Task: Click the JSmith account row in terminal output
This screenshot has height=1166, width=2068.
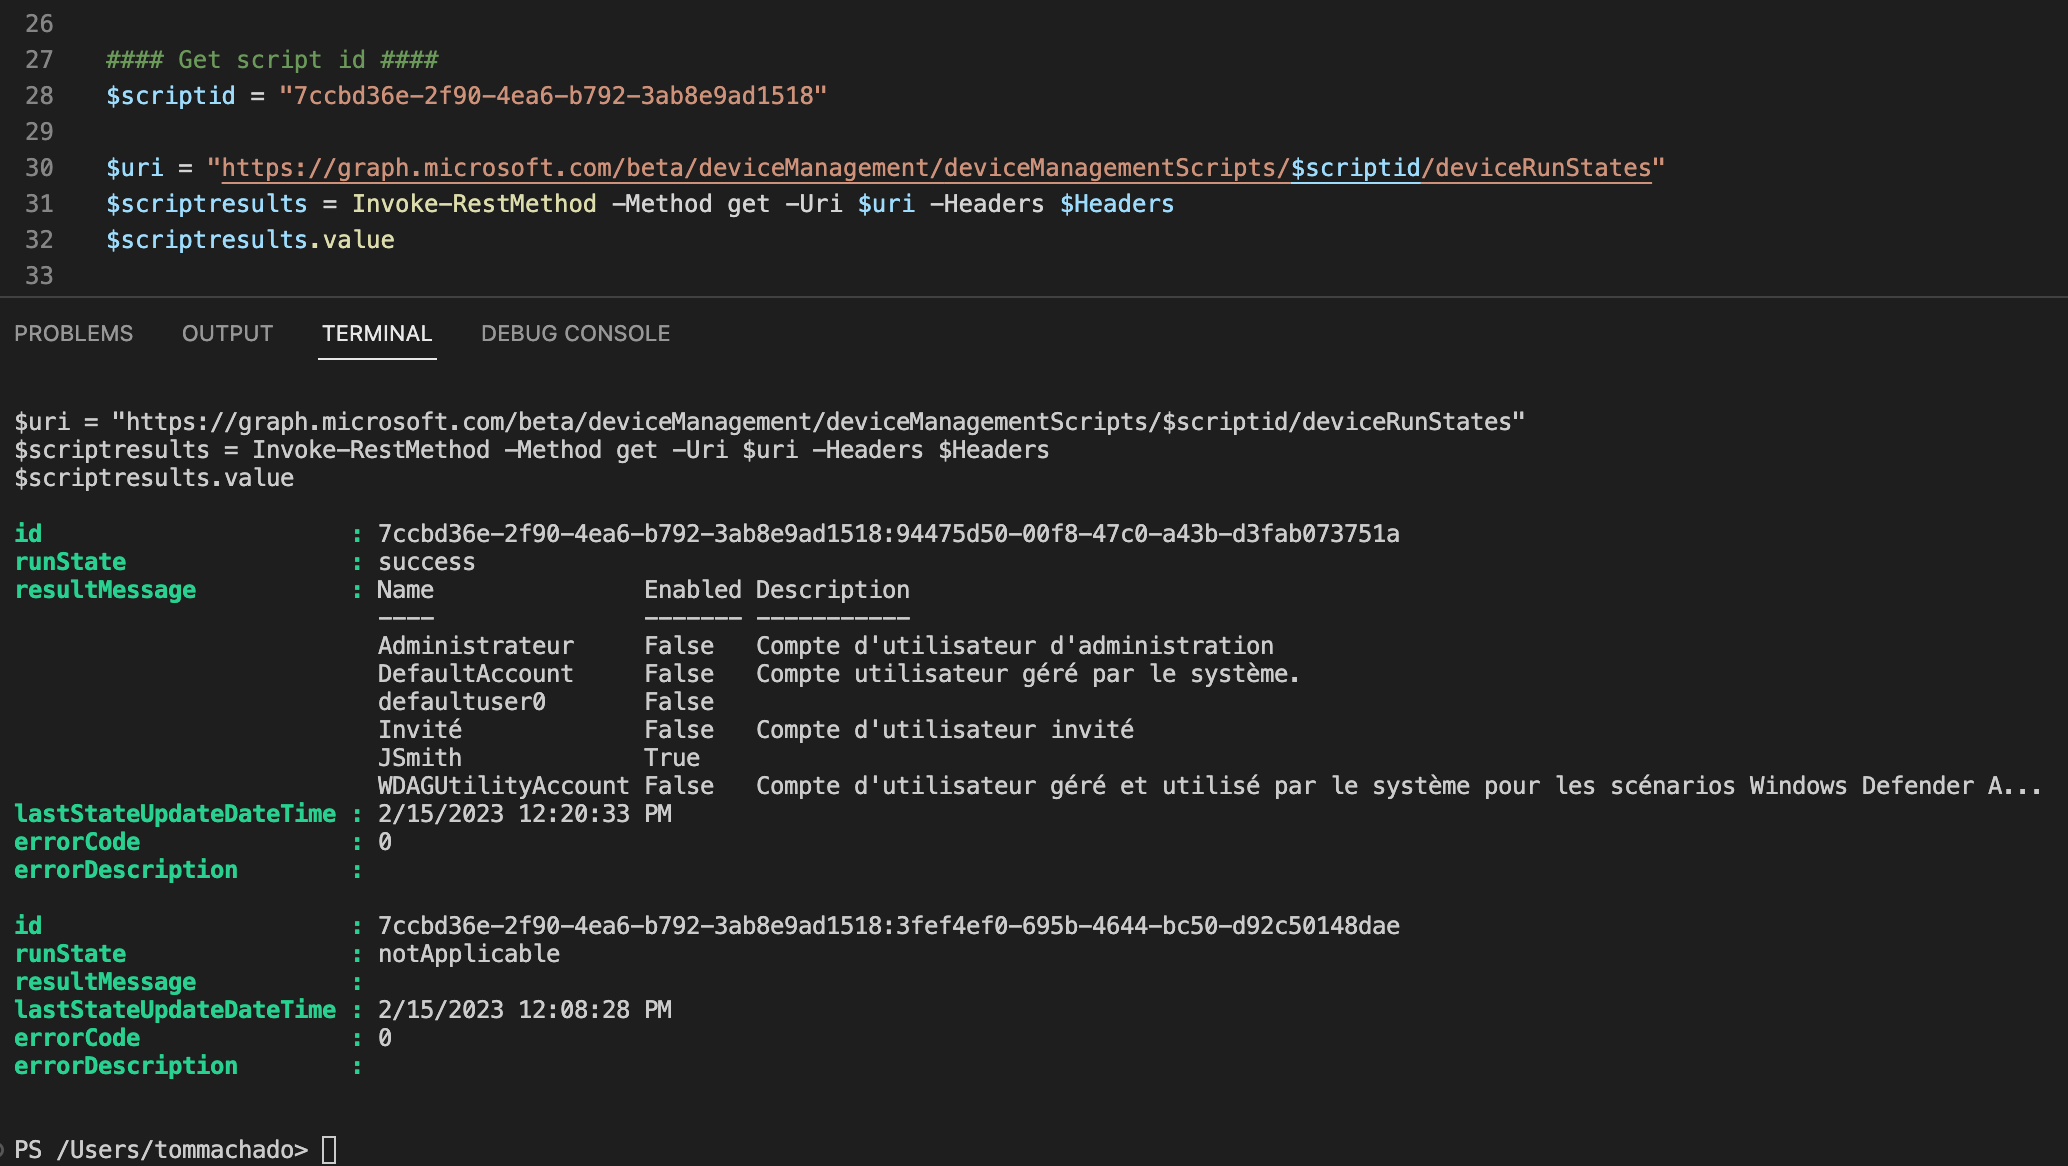Action: (420, 758)
